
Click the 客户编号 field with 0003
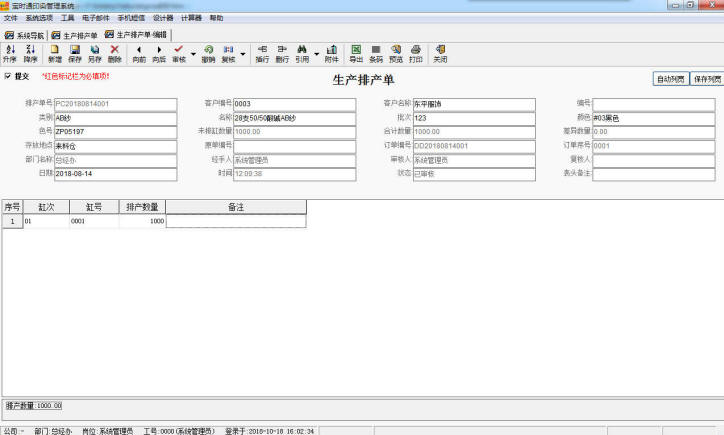295,104
